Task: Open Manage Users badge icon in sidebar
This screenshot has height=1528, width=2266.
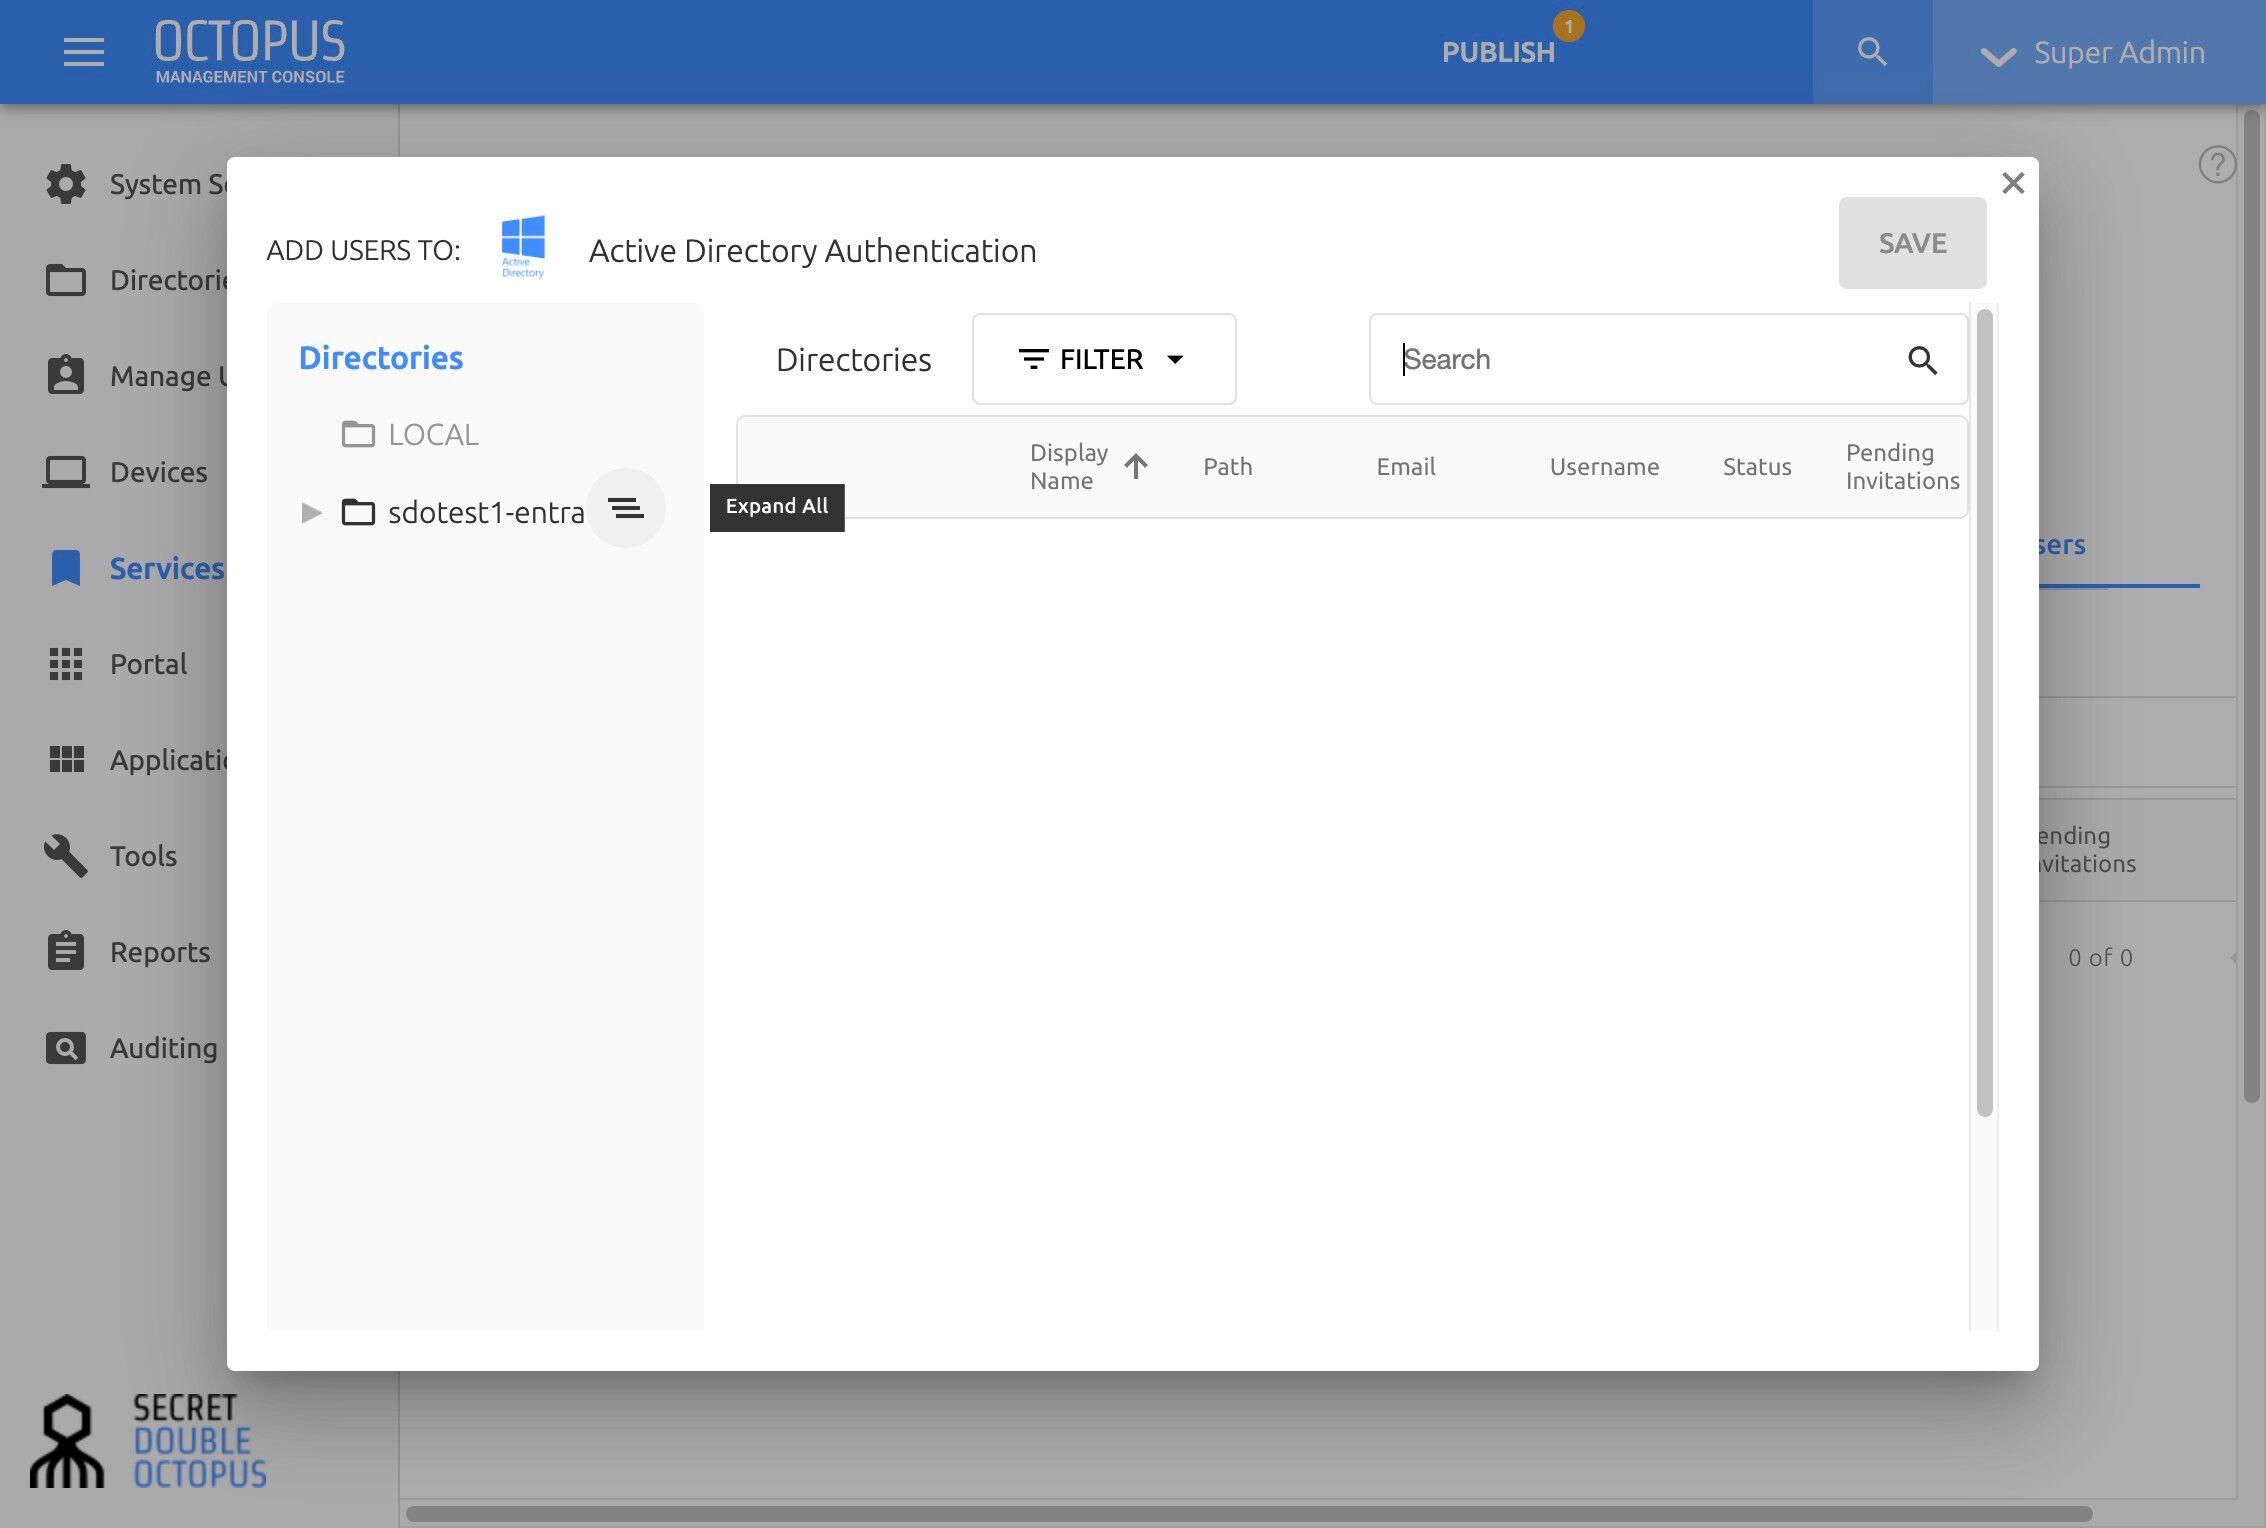Action: 66,375
